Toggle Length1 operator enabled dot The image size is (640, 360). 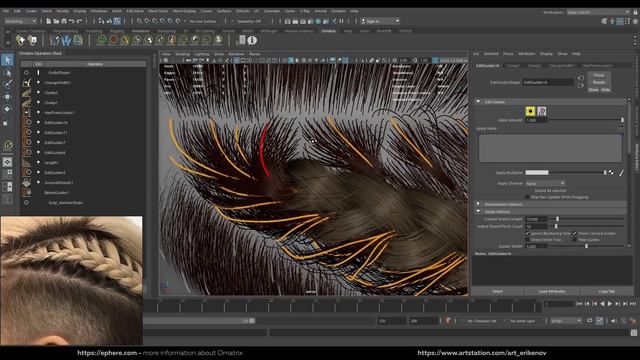[38, 162]
